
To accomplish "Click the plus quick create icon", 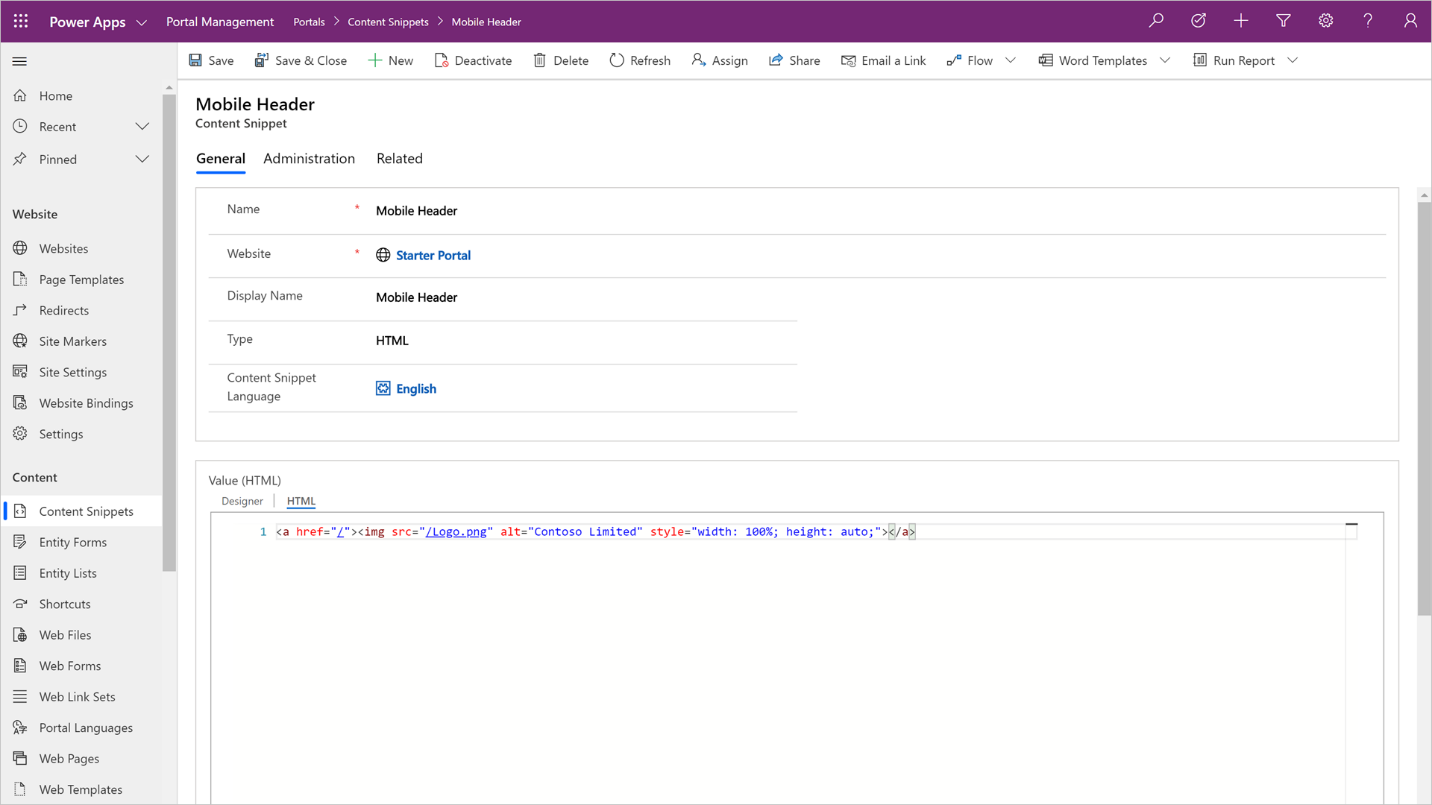I will click(x=1241, y=21).
